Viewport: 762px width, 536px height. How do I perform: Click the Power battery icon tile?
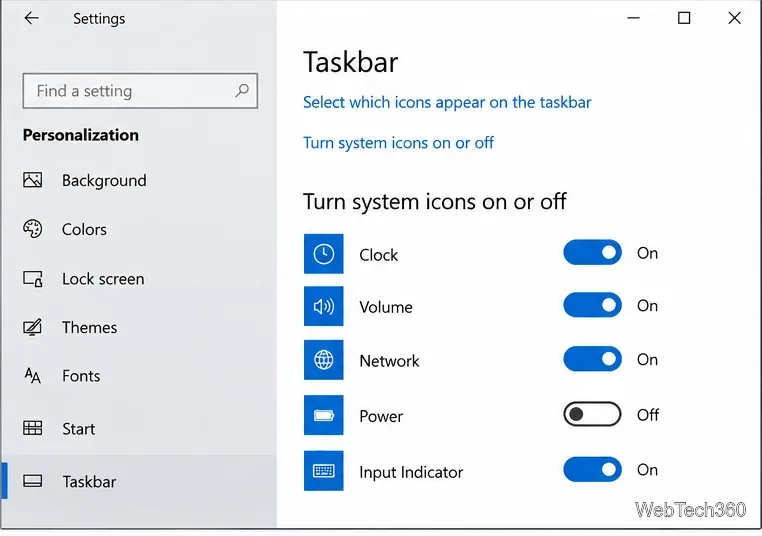pos(324,415)
